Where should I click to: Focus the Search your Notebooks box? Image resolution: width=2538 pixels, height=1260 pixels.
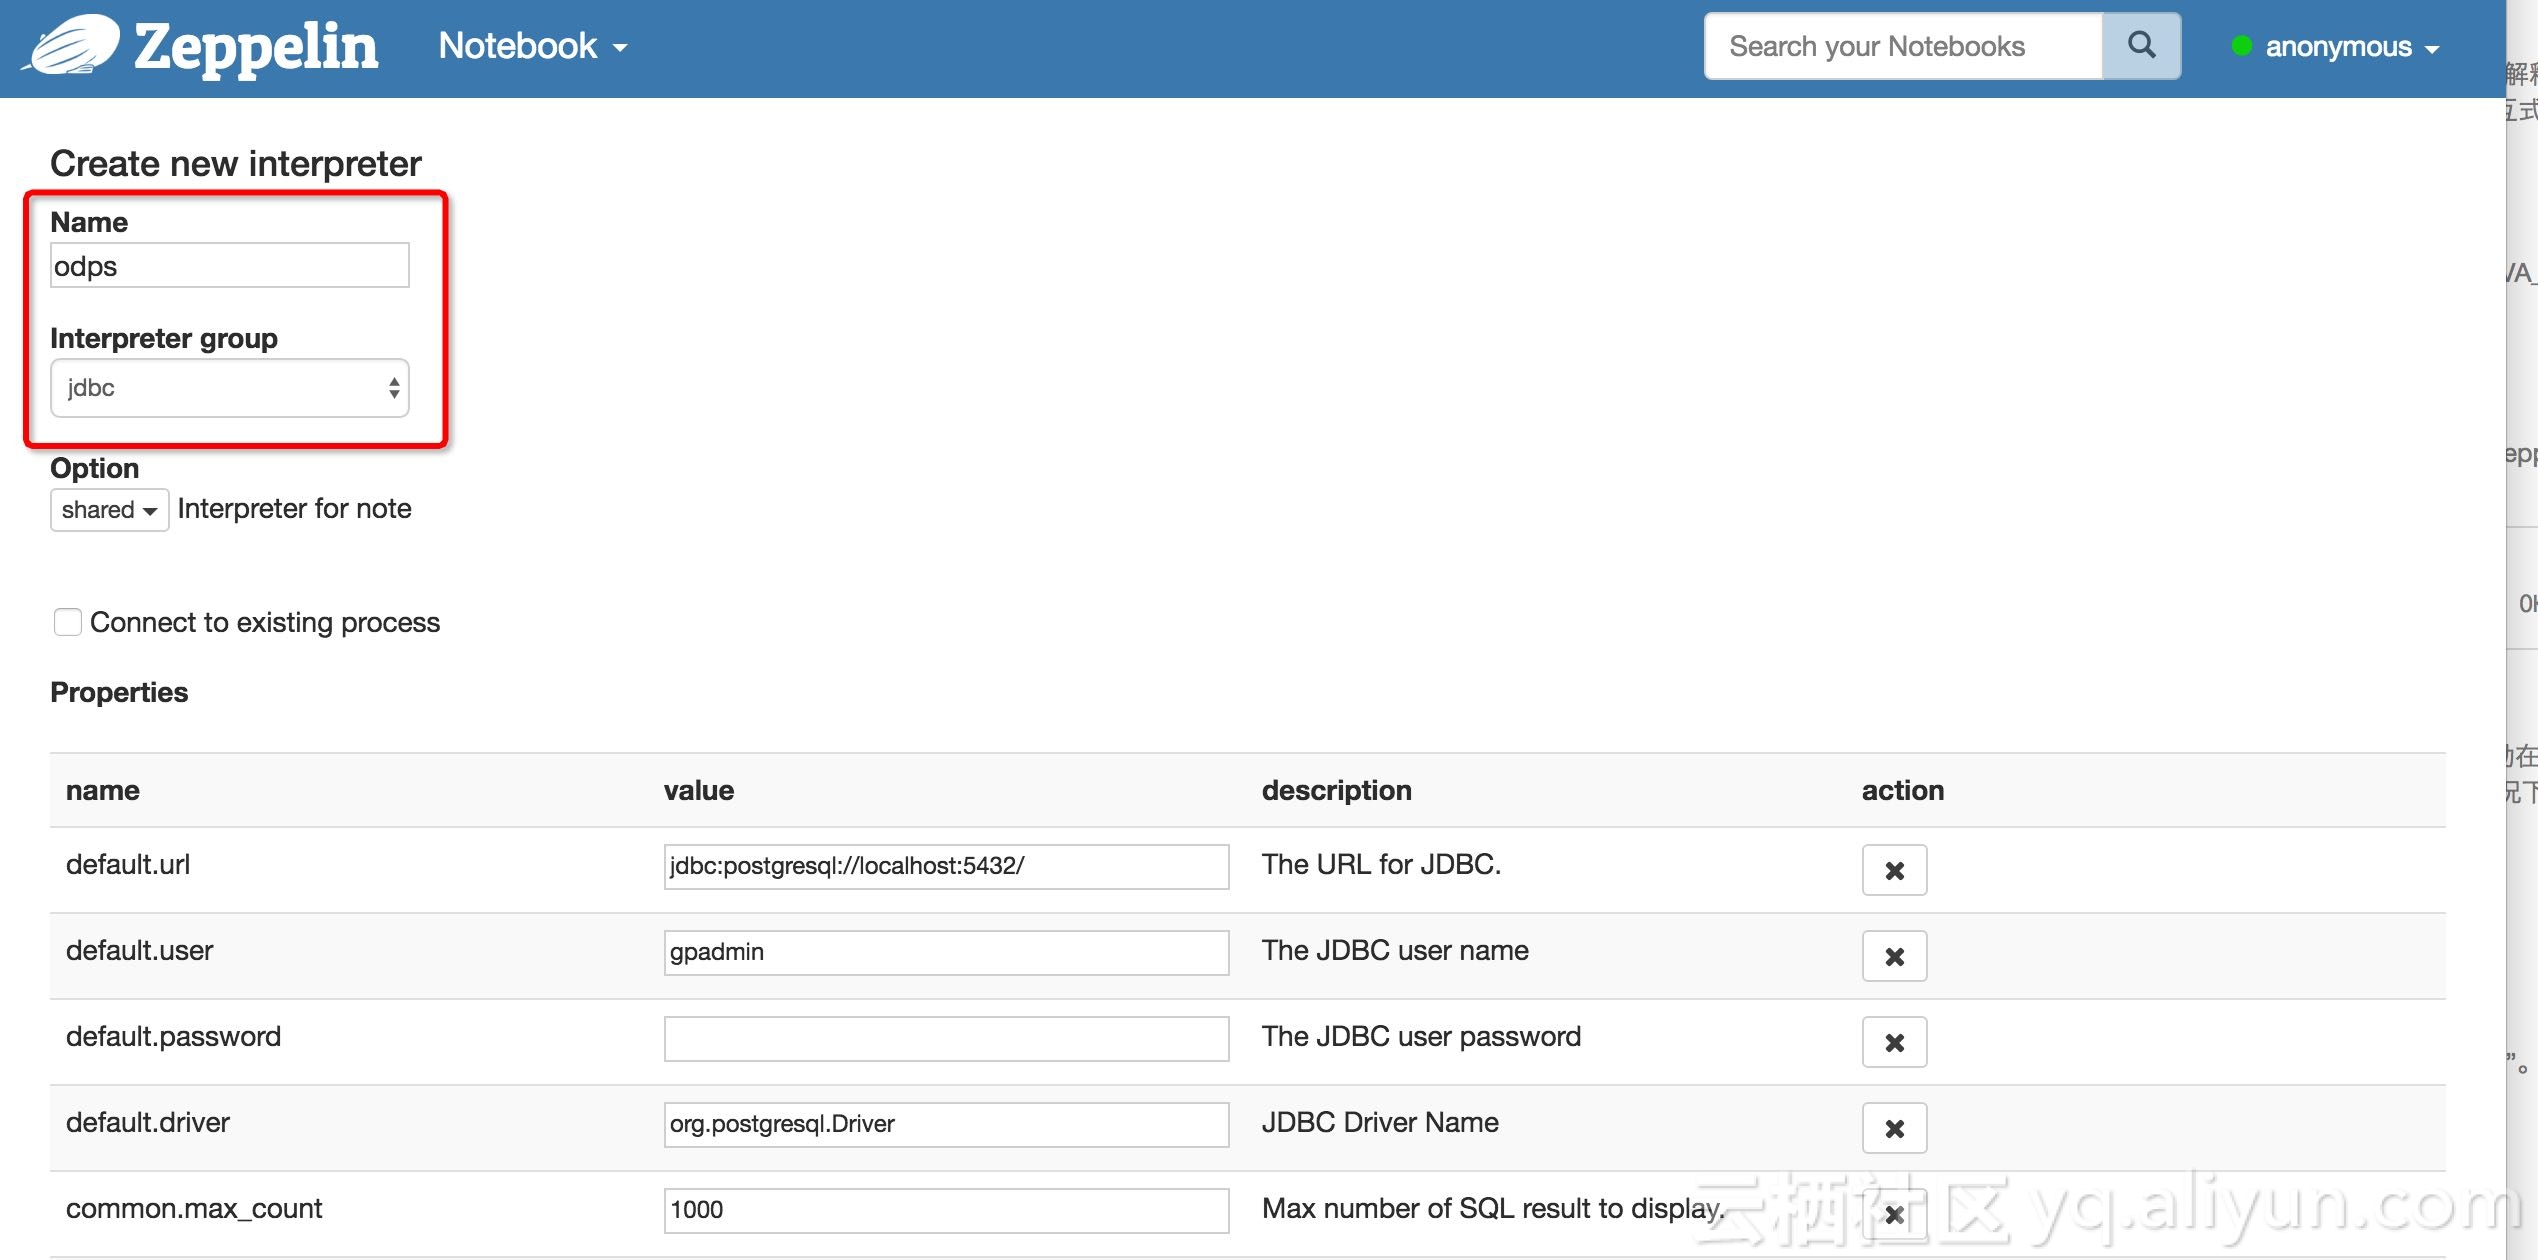(x=1903, y=46)
